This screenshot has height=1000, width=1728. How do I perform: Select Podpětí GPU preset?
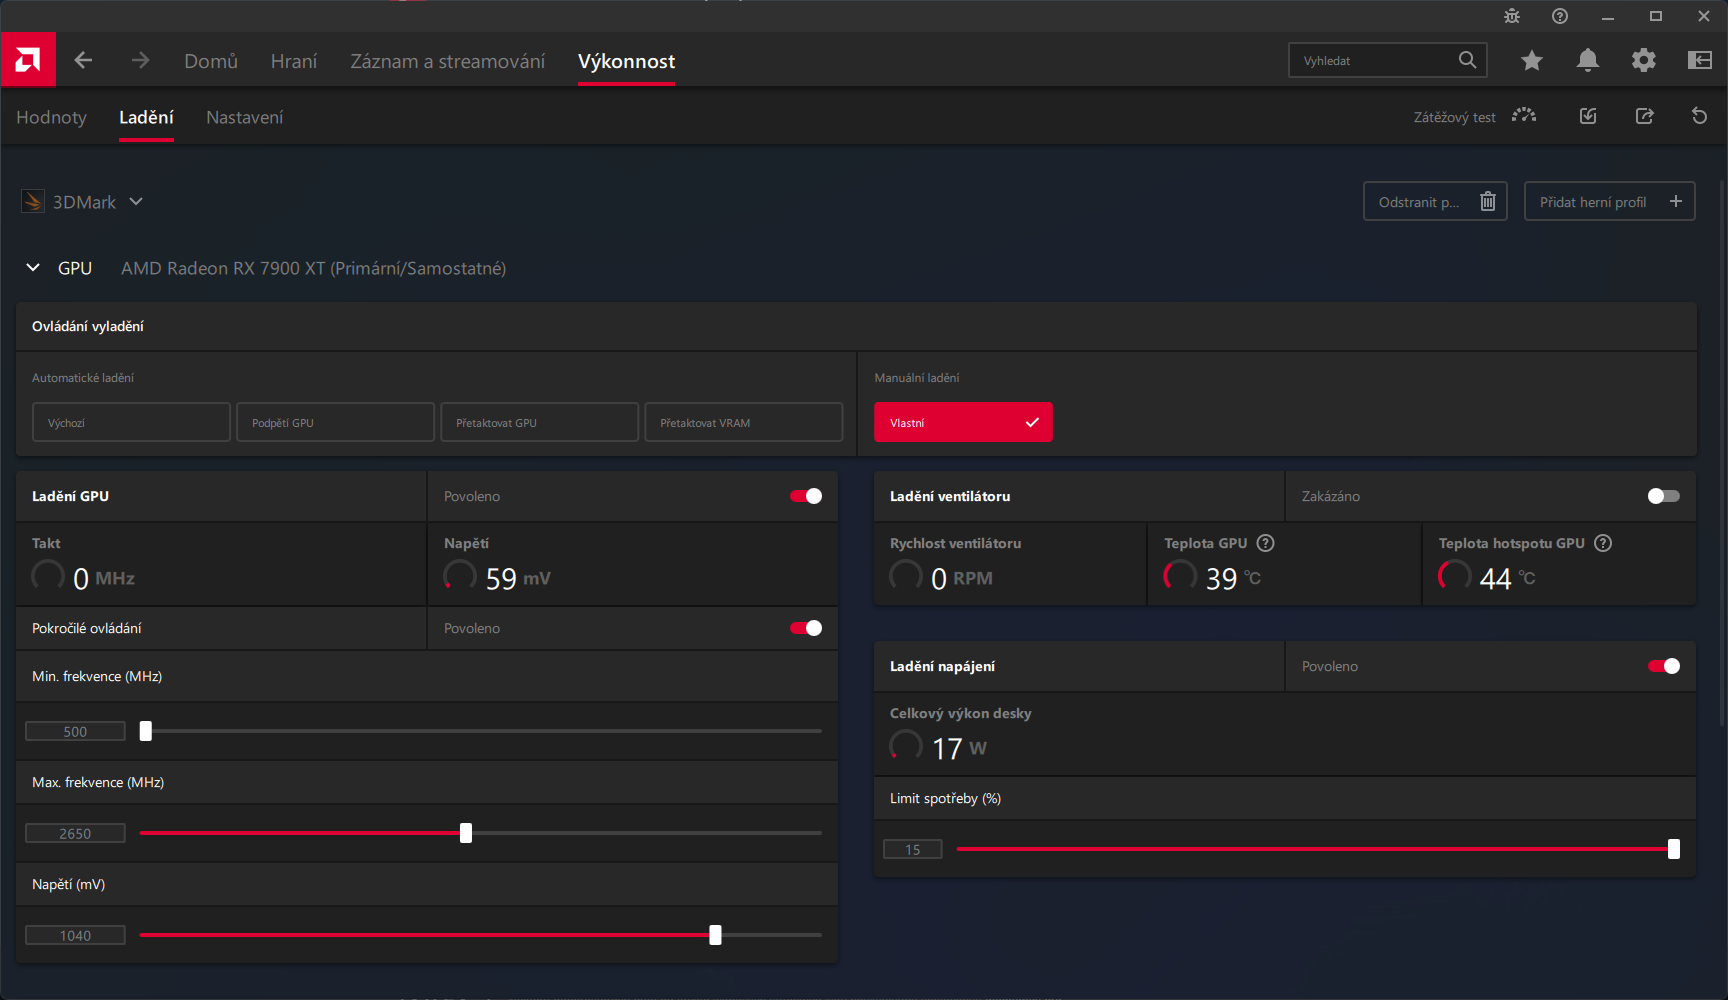tap(335, 422)
